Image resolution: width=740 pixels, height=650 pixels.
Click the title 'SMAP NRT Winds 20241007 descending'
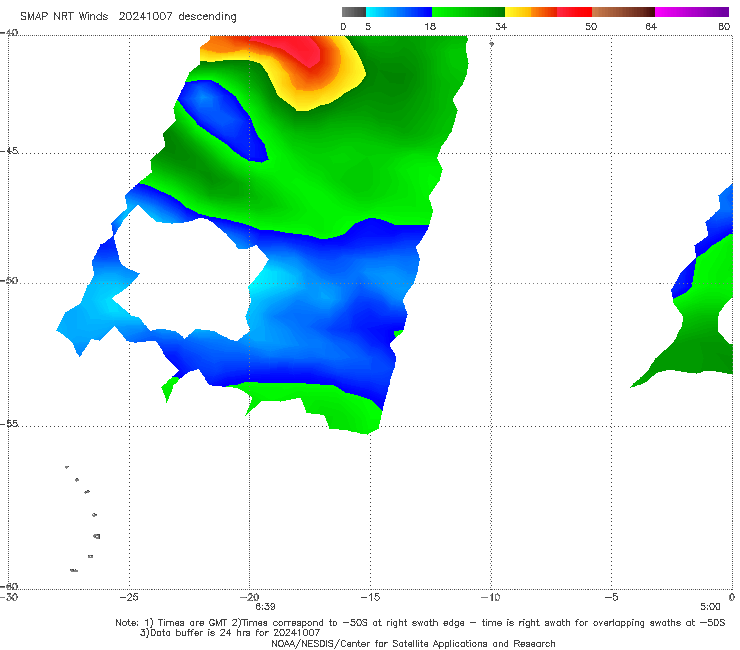128,16
